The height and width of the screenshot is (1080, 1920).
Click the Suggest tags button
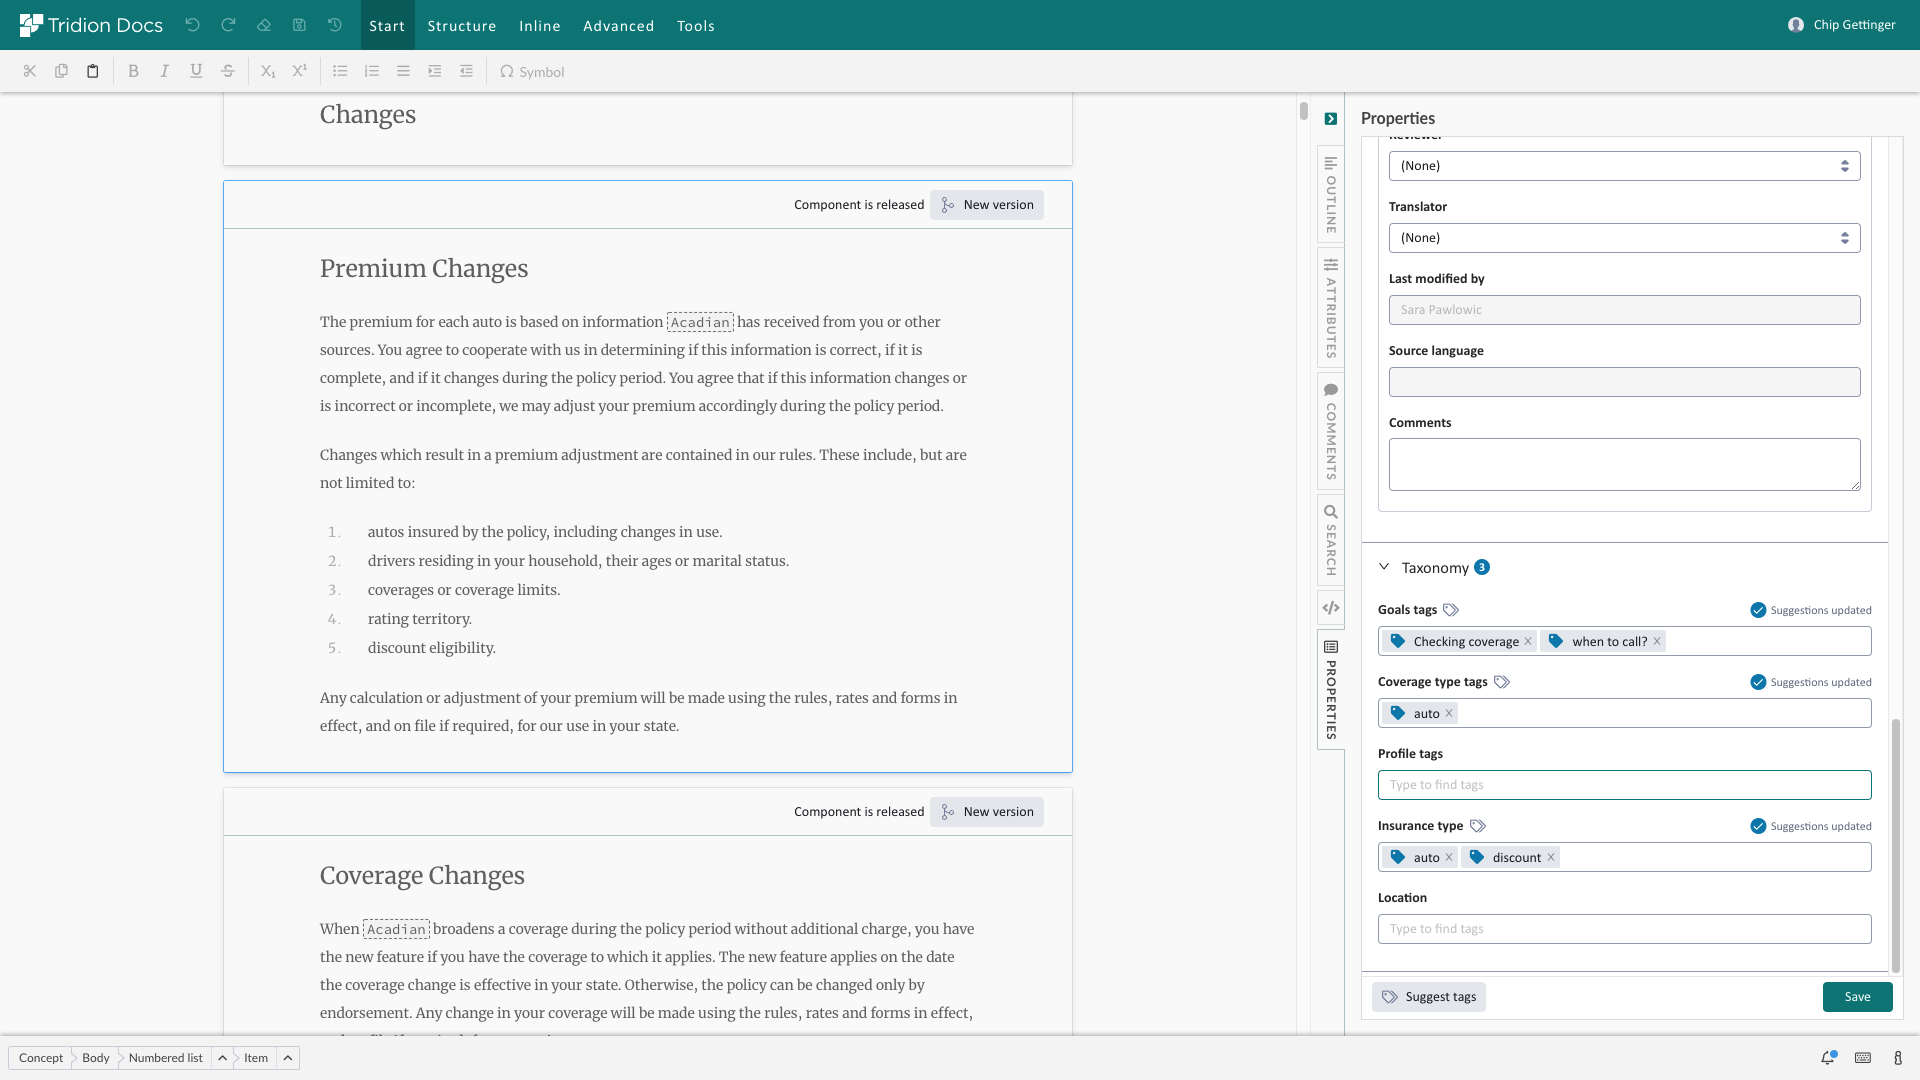[1428, 997]
